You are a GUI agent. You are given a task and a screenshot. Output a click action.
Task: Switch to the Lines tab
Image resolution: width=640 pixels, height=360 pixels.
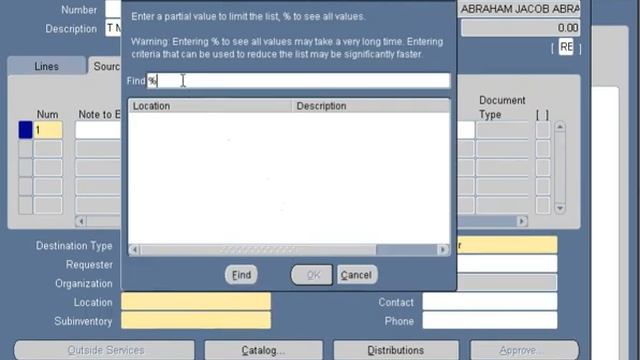[46, 66]
